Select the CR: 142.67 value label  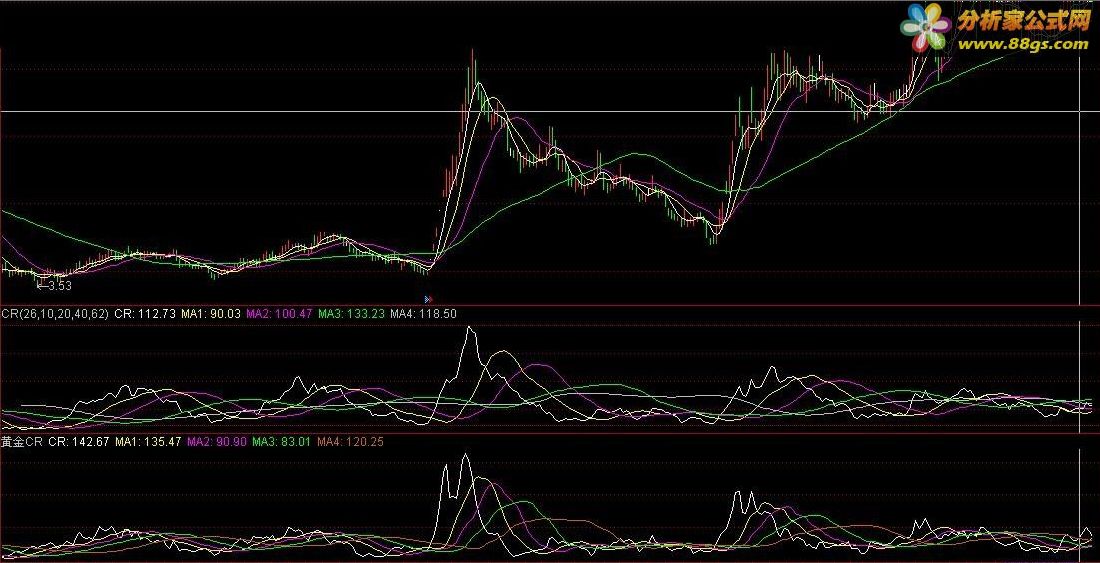(79, 442)
